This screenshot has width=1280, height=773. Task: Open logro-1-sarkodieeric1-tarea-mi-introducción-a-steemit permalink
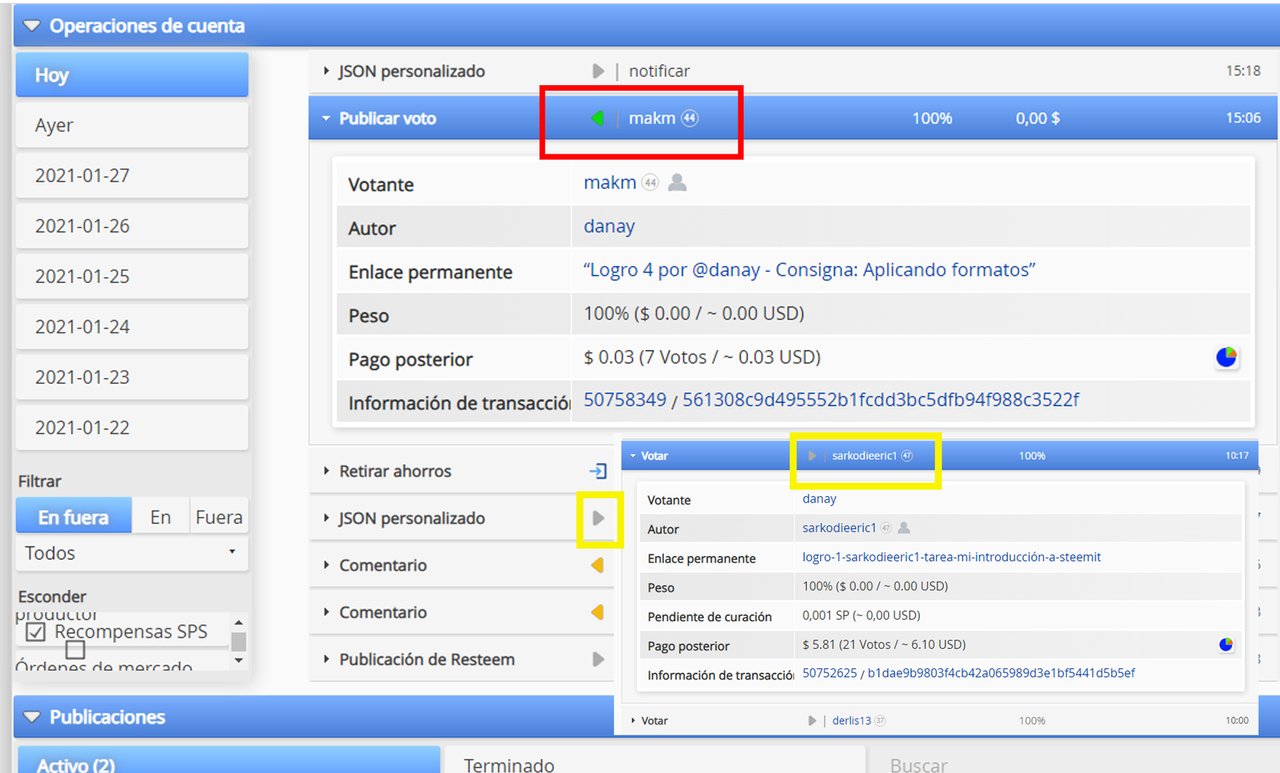coord(952,557)
